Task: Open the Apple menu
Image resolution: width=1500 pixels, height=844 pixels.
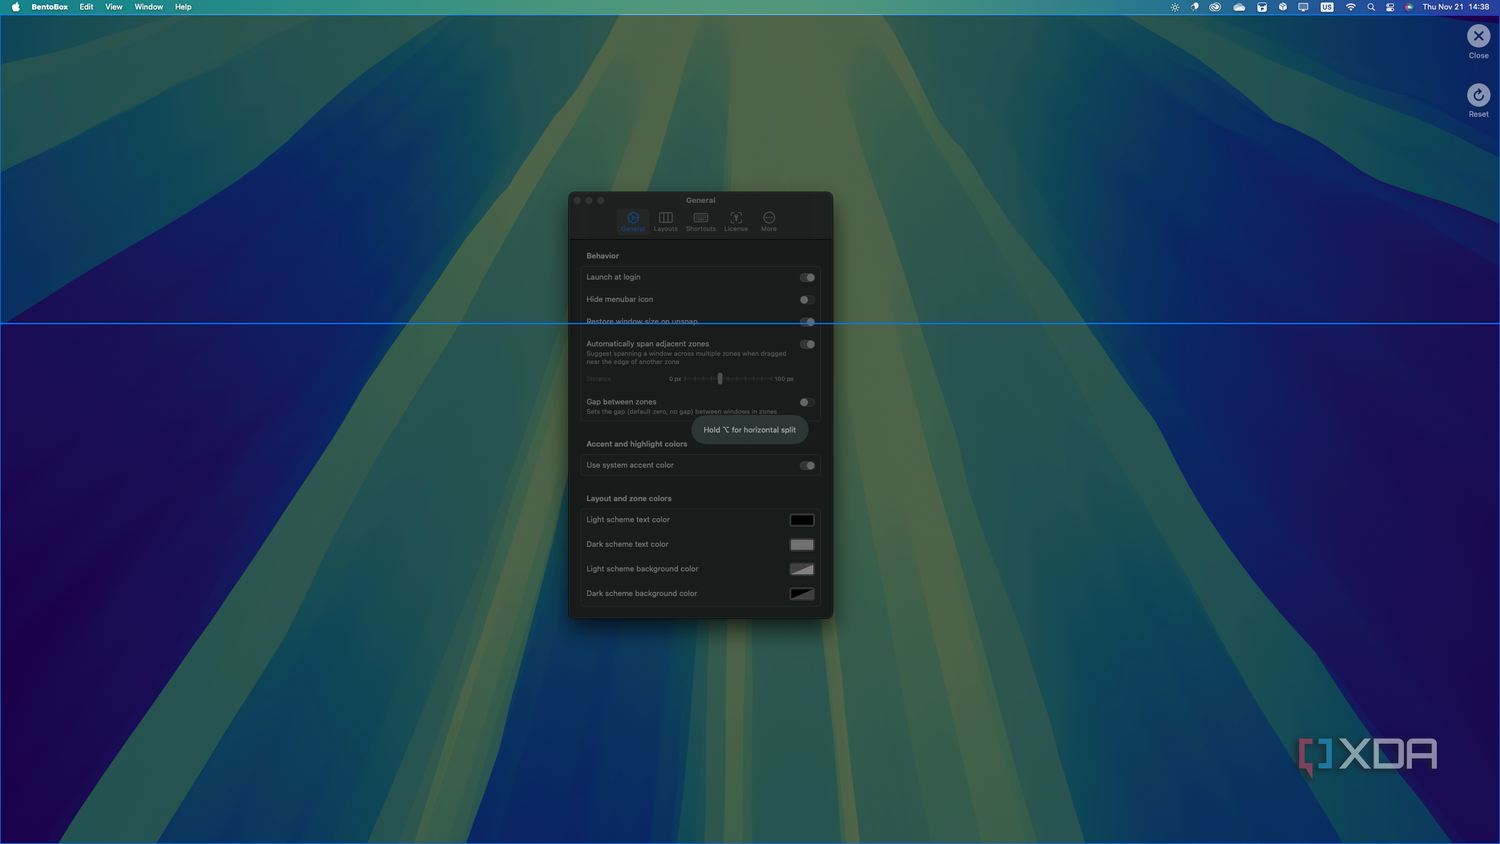Action: (15, 7)
